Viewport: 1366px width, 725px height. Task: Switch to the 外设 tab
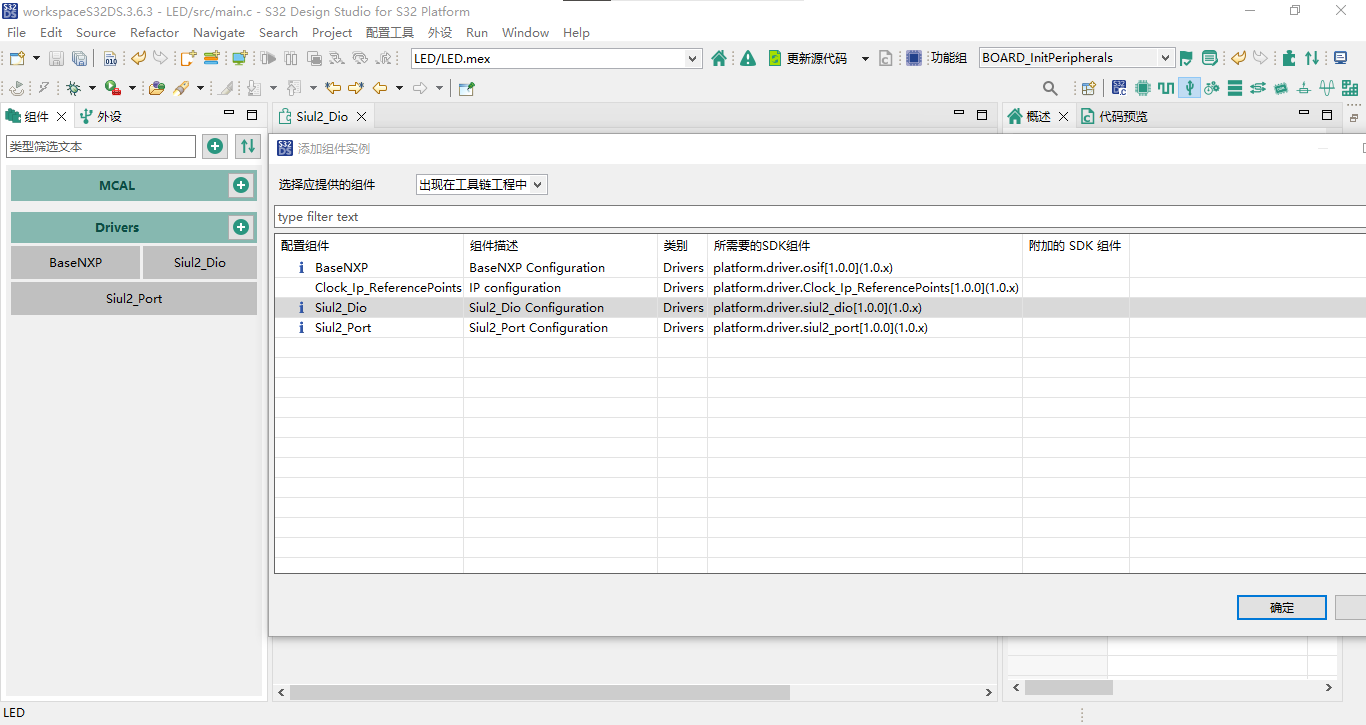tap(101, 116)
